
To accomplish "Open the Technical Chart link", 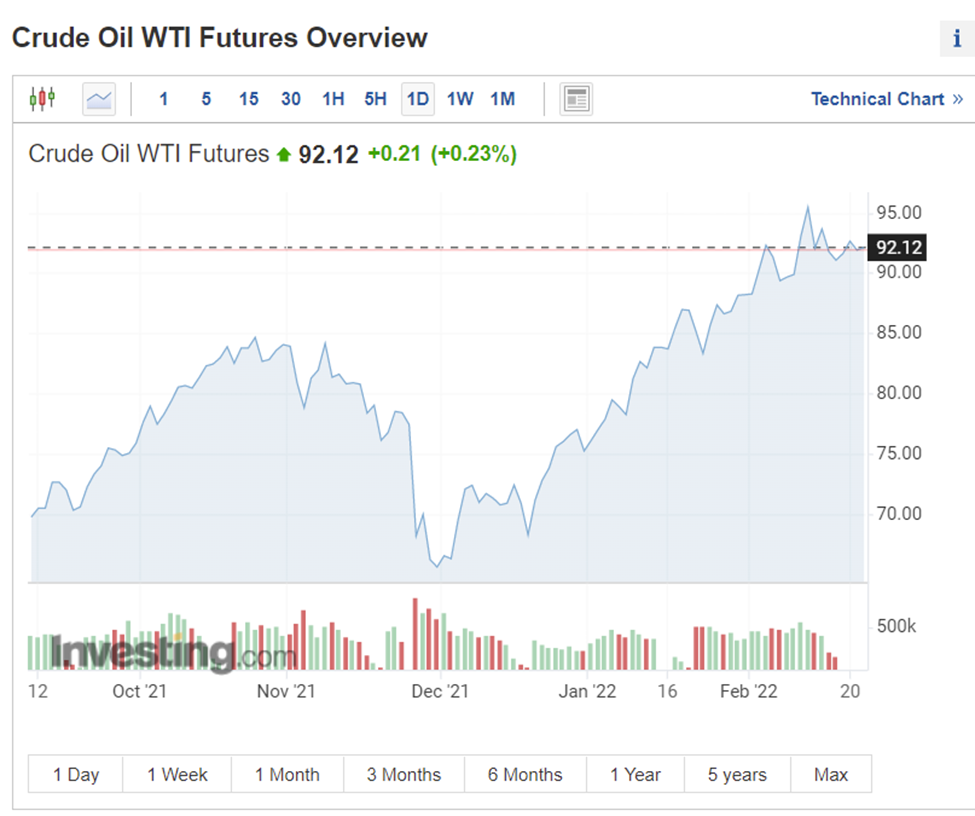I will (x=877, y=99).
